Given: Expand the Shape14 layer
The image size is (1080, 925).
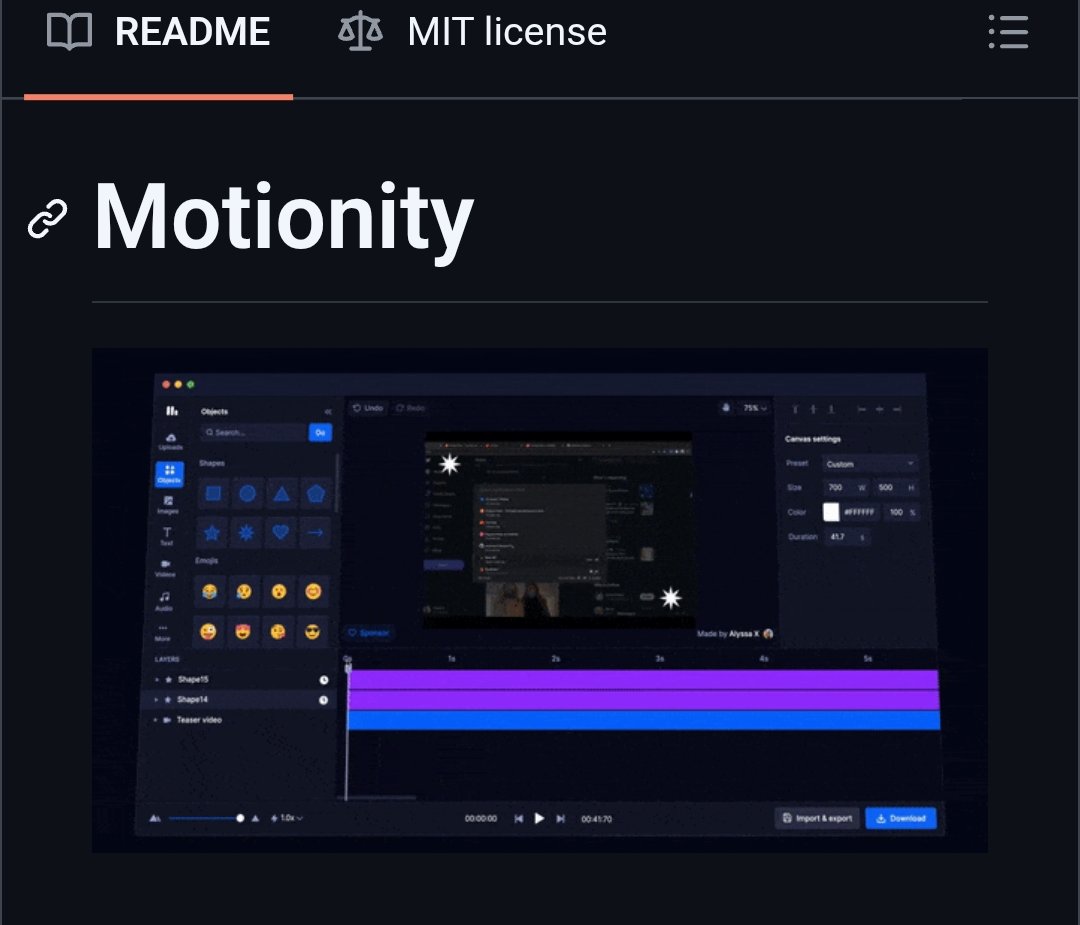Looking at the screenshot, I should (x=156, y=700).
